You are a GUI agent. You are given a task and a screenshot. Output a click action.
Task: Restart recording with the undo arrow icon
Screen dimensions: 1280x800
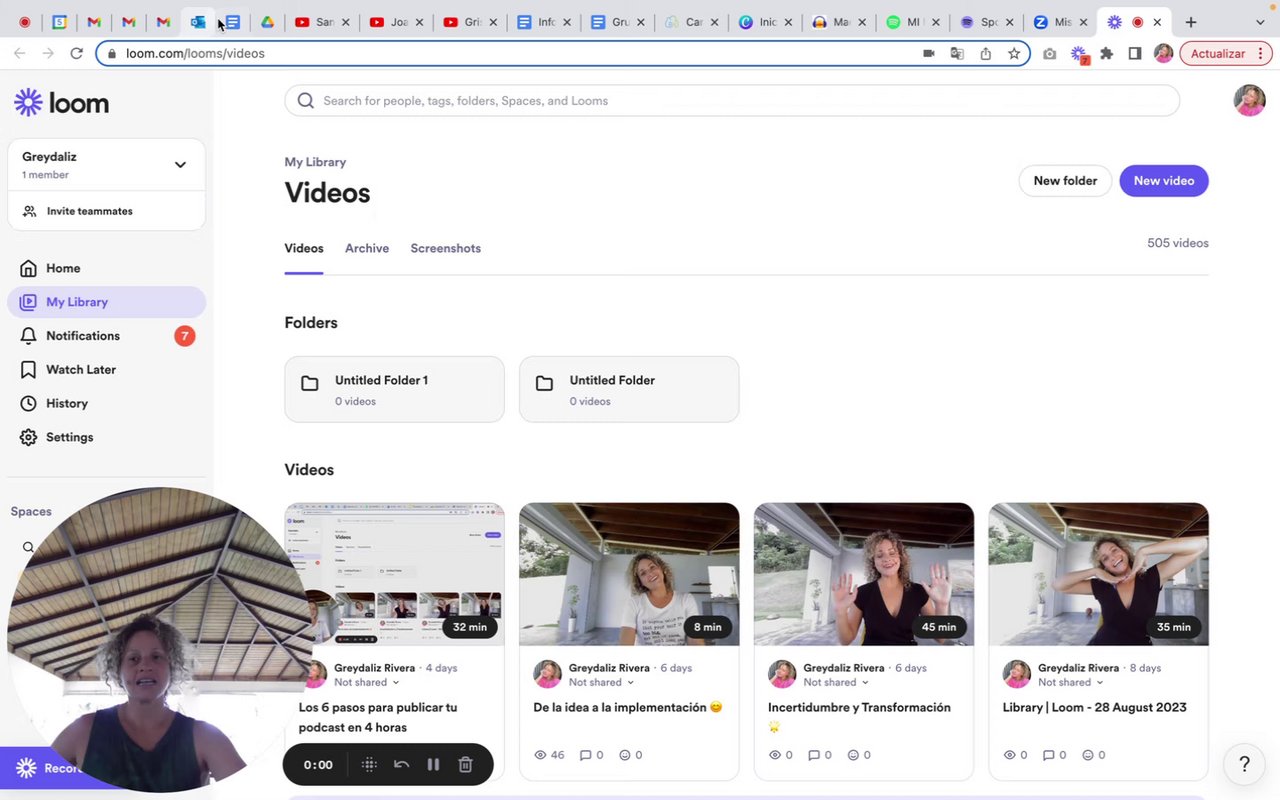(401, 765)
